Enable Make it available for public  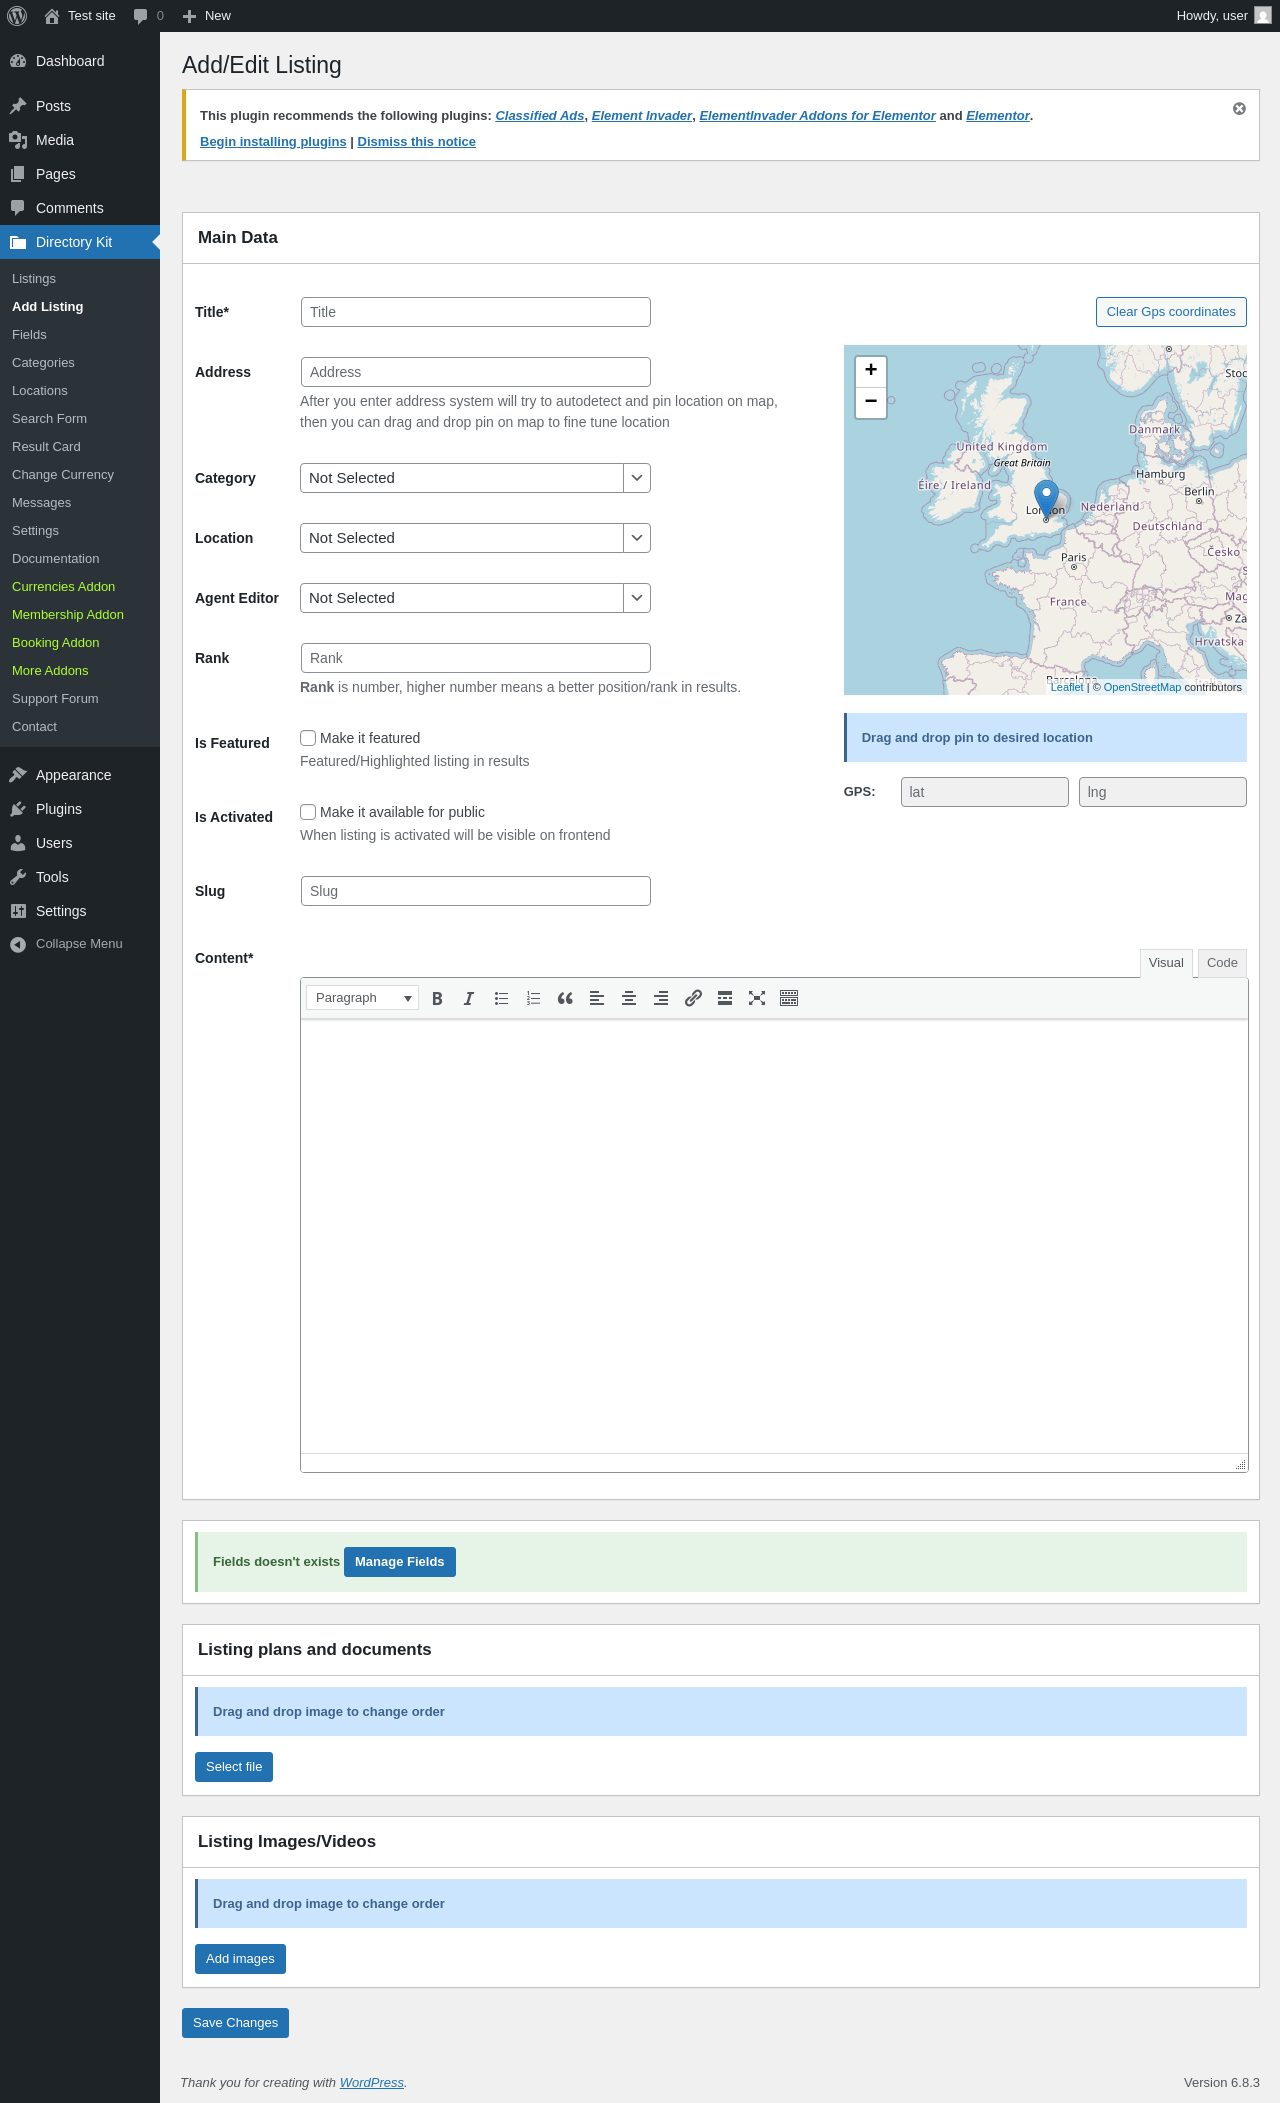coord(309,812)
